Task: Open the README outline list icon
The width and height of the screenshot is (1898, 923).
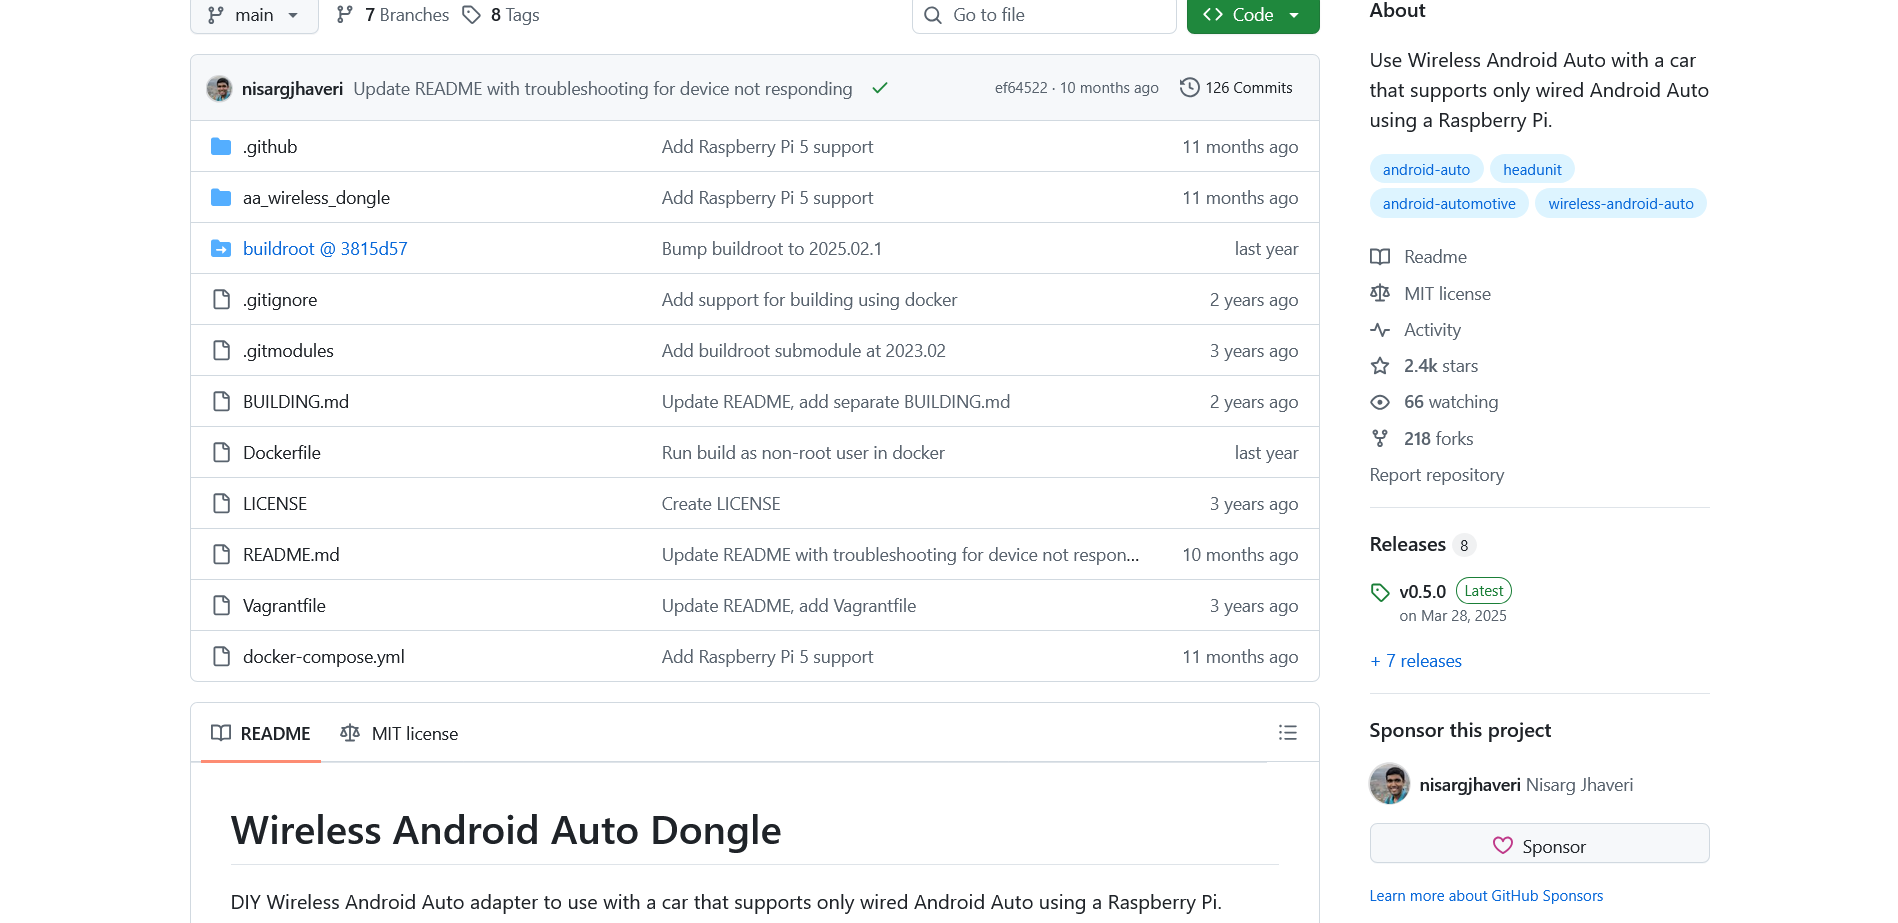Action: point(1287,733)
